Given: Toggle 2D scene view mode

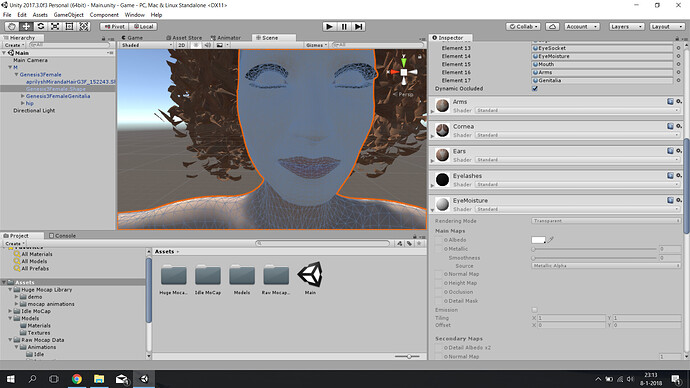Looking at the screenshot, I should tap(181, 45).
